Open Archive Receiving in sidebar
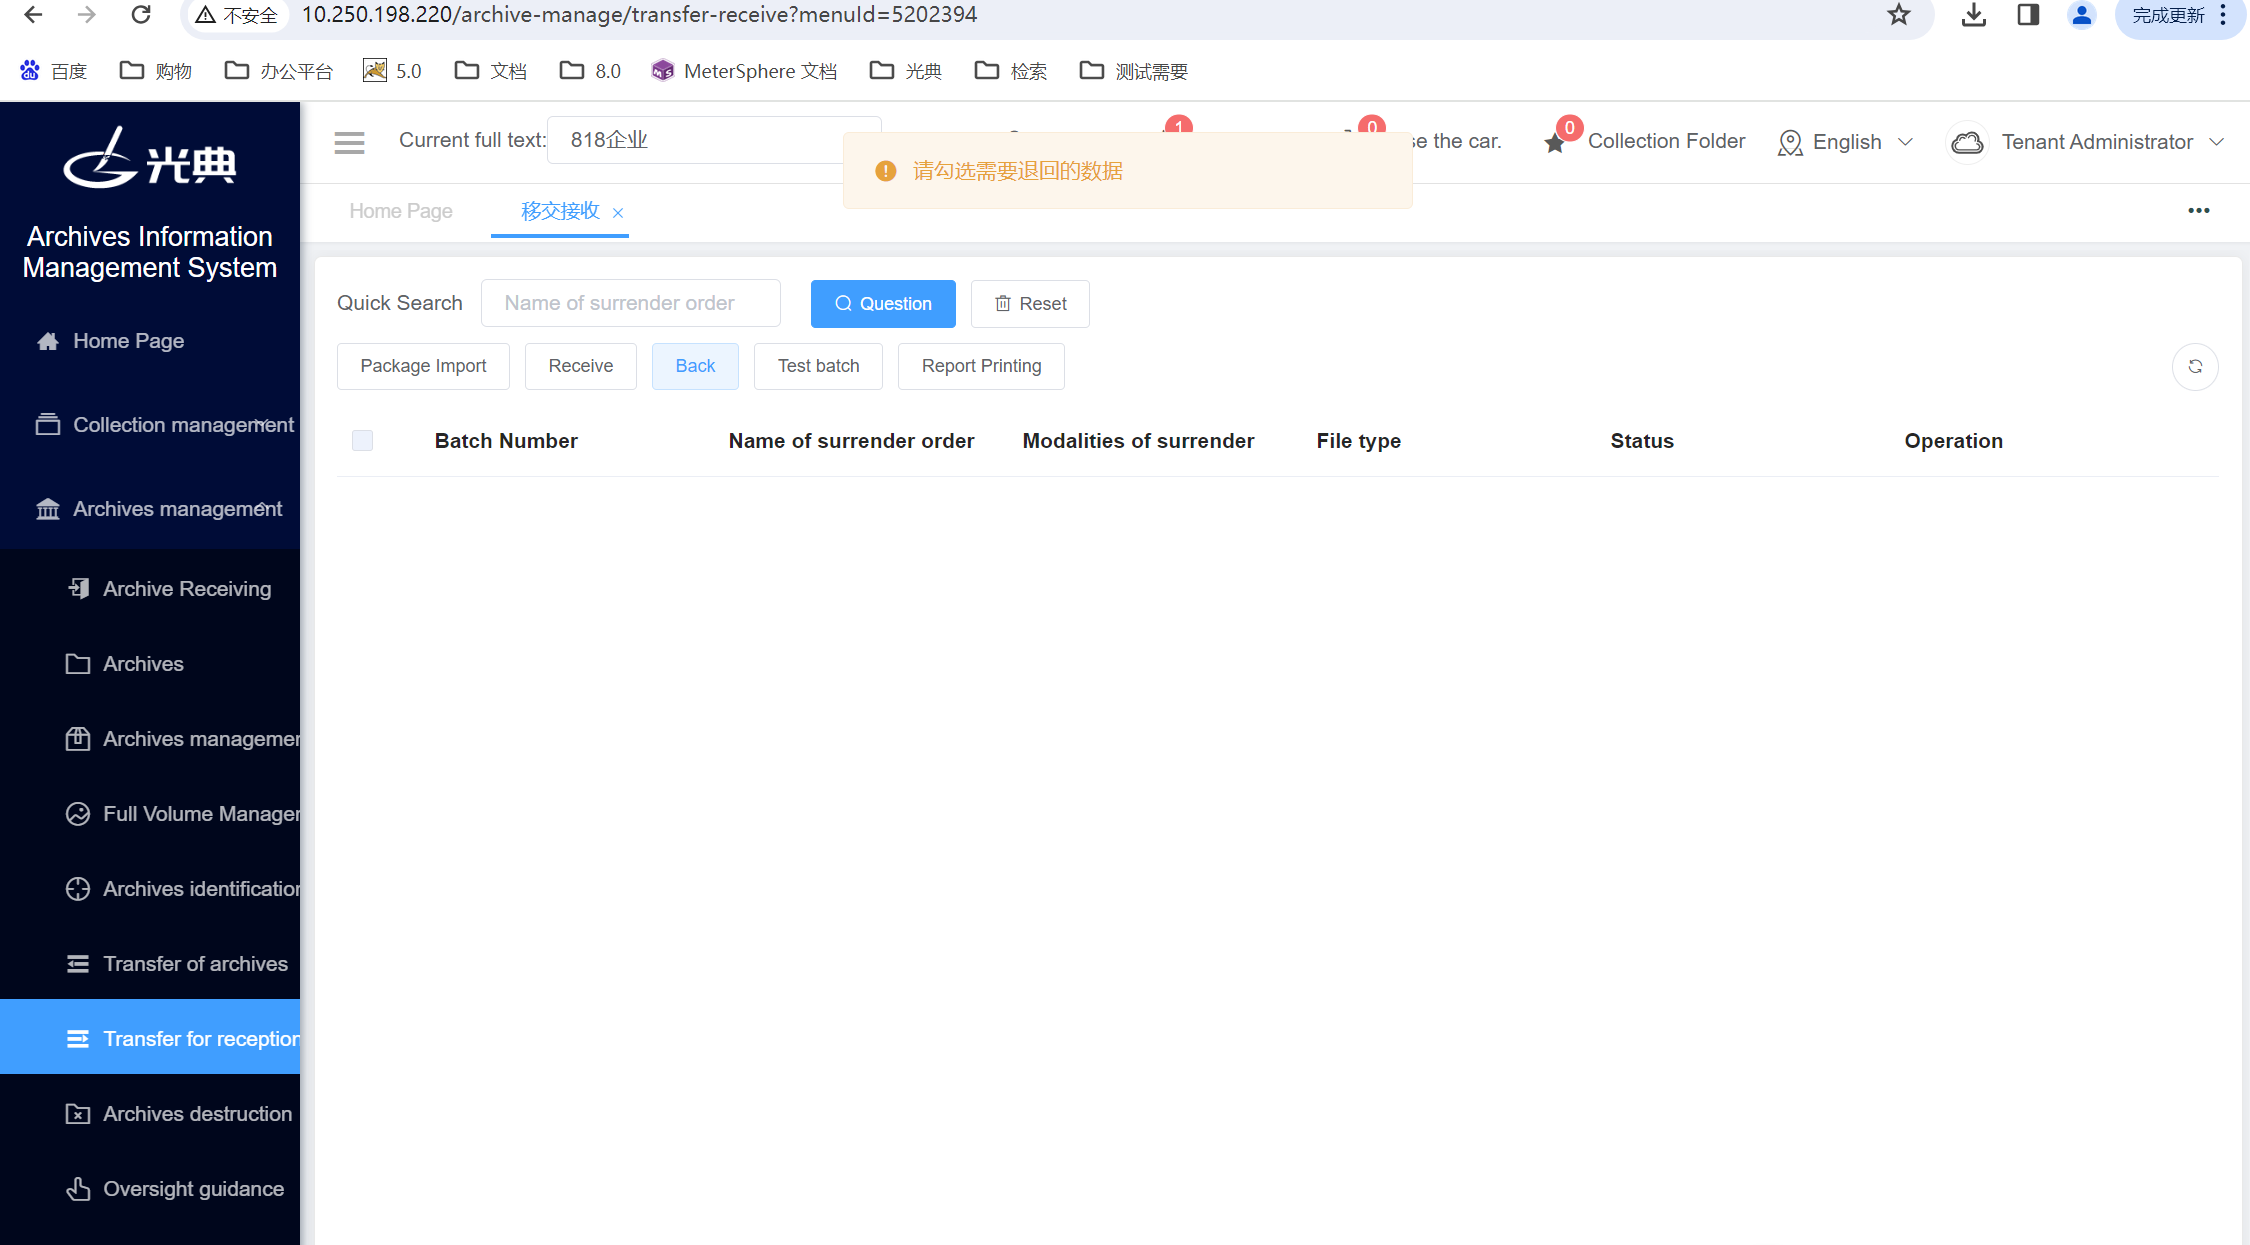Screen dimensions: 2250x1245 [150, 589]
